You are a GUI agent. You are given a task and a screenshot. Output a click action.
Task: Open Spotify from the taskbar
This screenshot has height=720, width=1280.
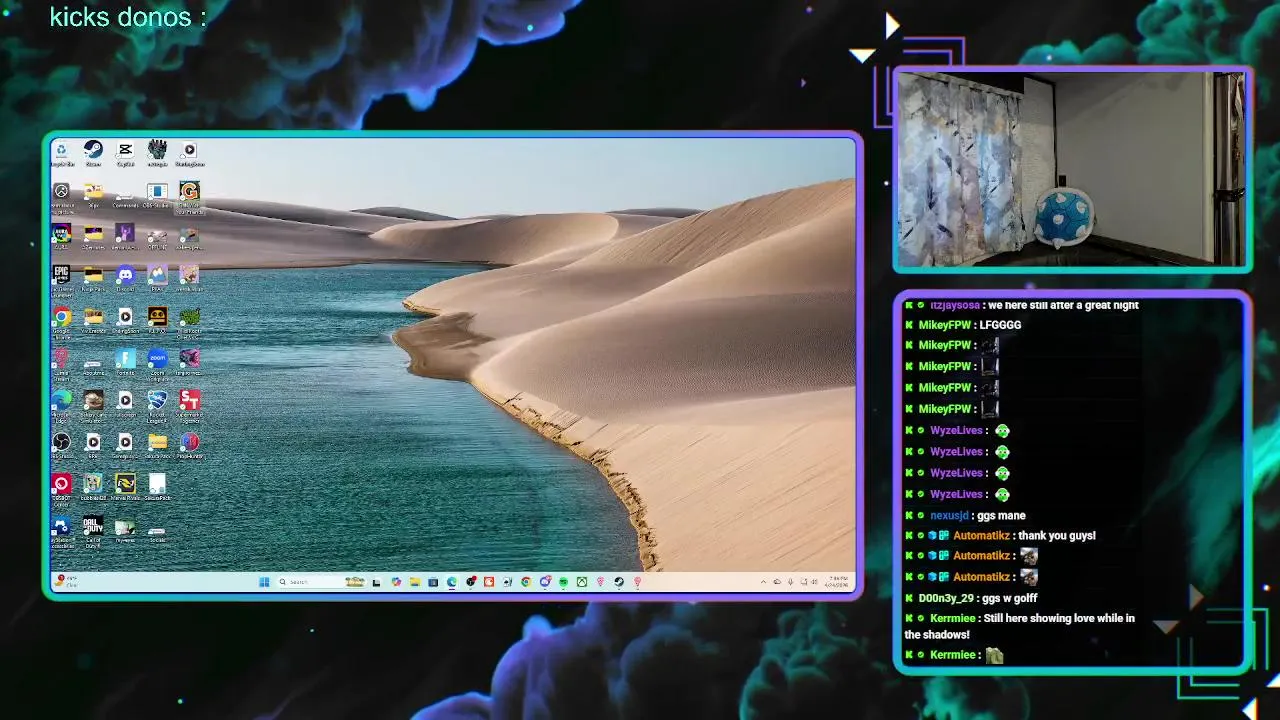pyautogui.click(x=563, y=582)
